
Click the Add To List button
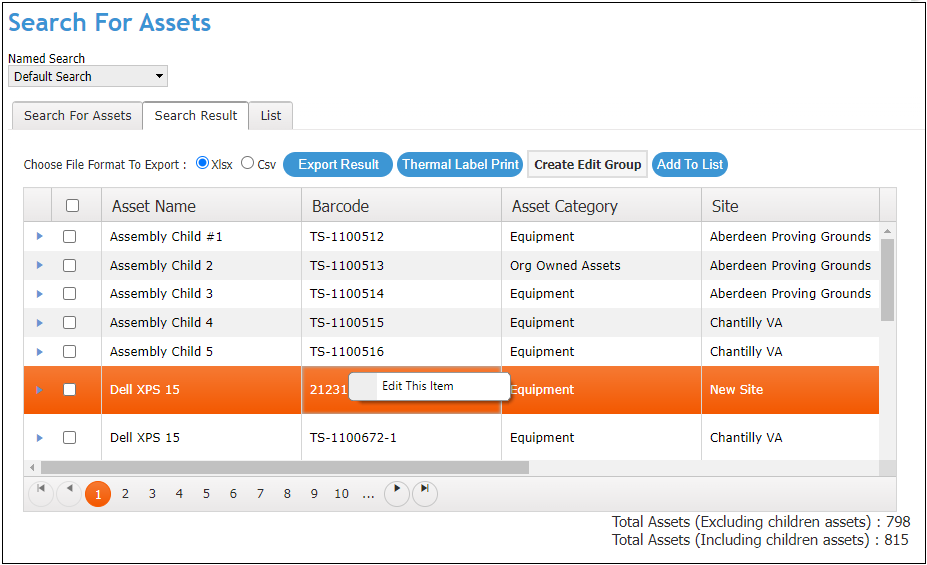click(x=690, y=164)
